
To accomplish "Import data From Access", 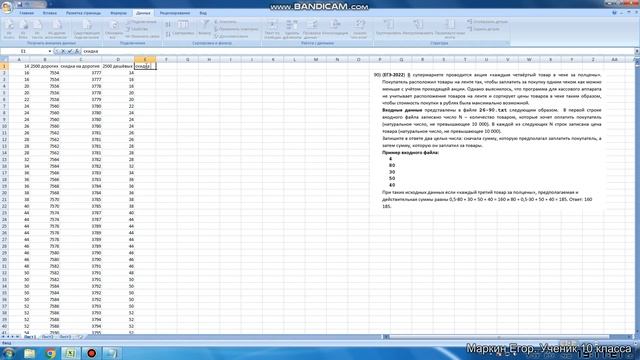I will 9,30.
